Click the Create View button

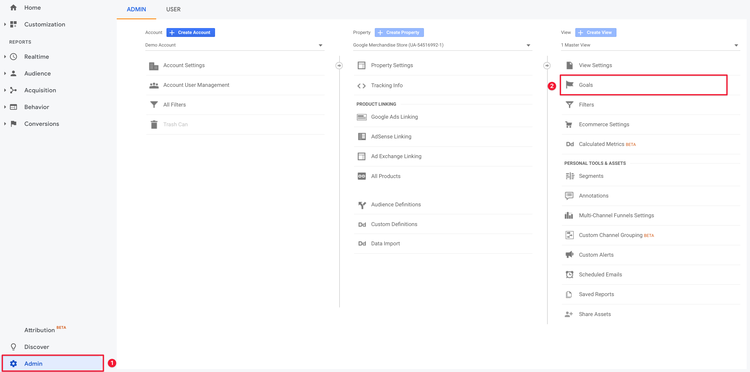596,33
